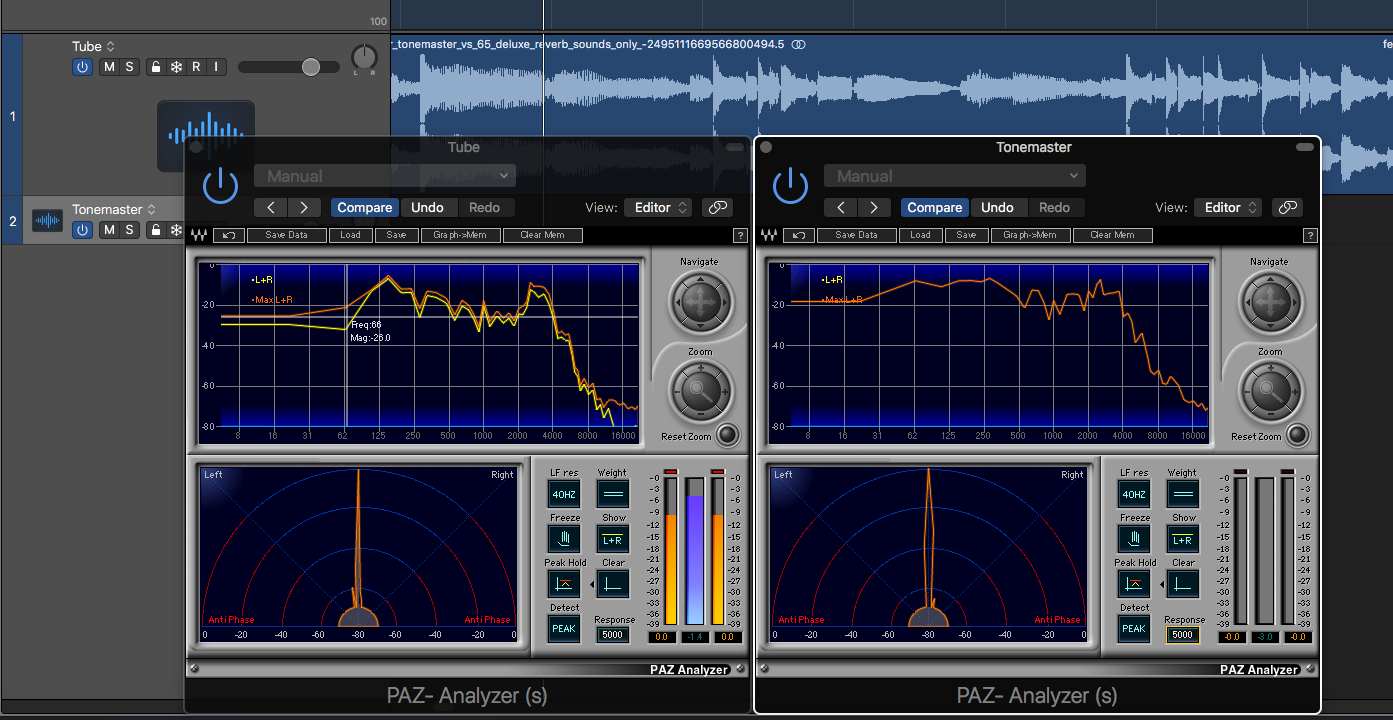The image size is (1393, 720).
Task: Toggle Peak Hold in Tonemaster analyzer
Action: (x=1134, y=583)
